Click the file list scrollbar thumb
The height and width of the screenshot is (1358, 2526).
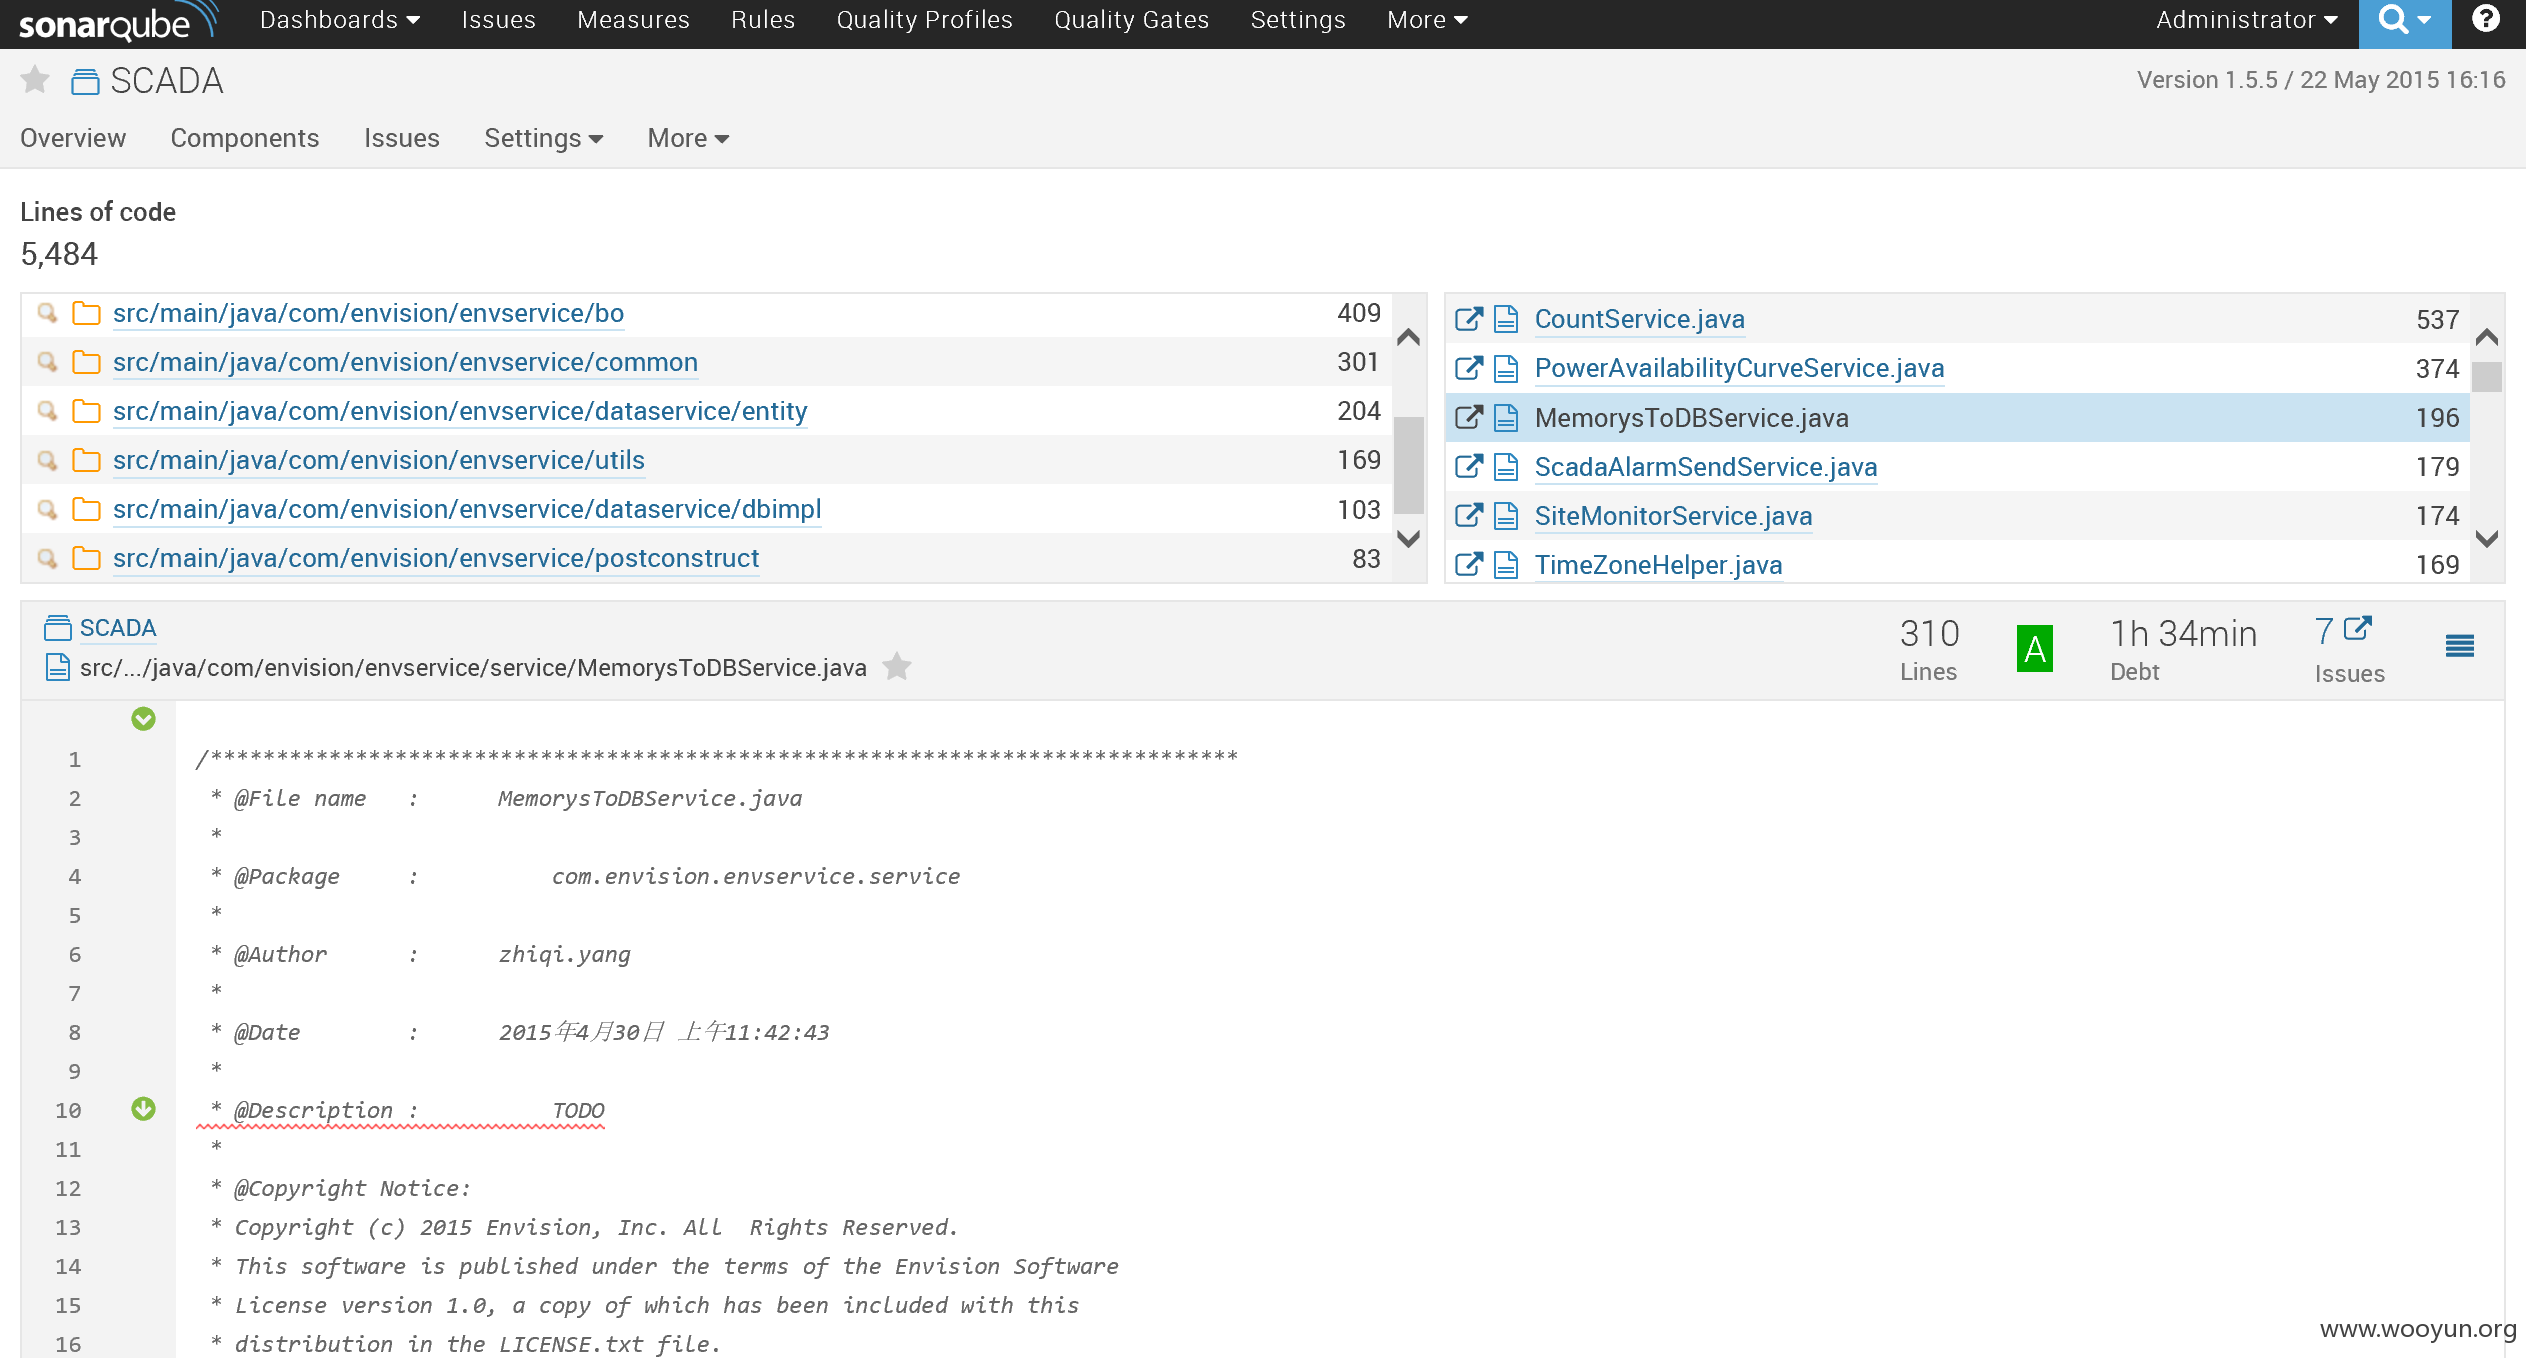pyautogui.click(x=2486, y=377)
